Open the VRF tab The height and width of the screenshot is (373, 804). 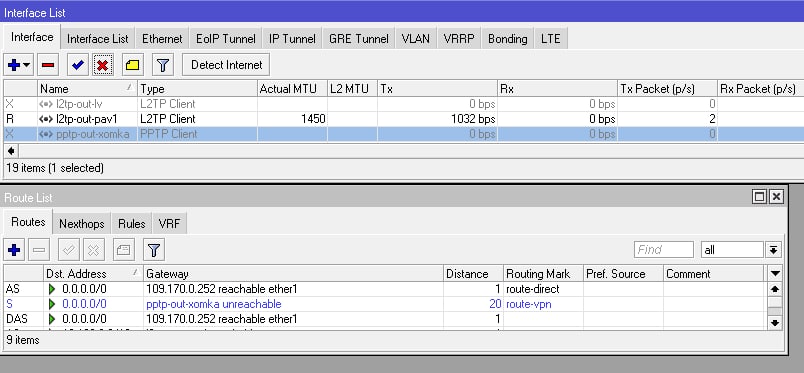pyautogui.click(x=169, y=224)
